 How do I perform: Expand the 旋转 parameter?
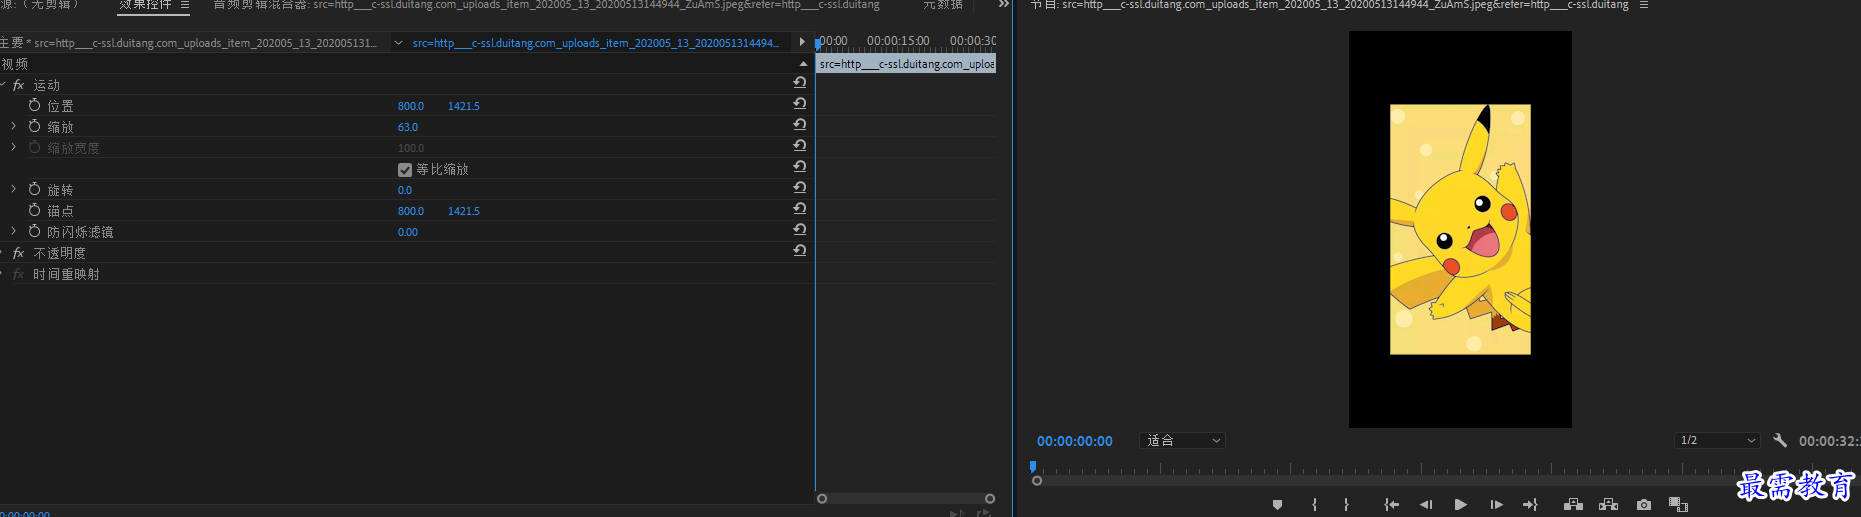click(x=13, y=189)
